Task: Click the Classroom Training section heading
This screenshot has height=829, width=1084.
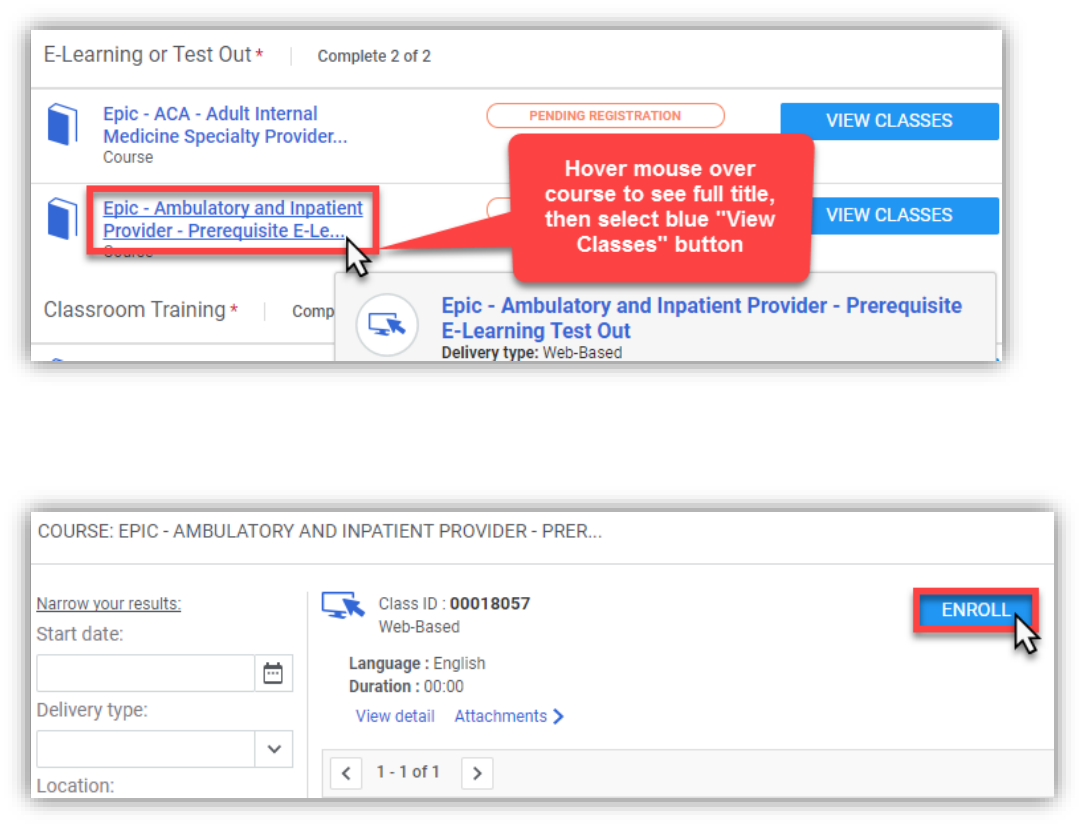Action: (135, 310)
